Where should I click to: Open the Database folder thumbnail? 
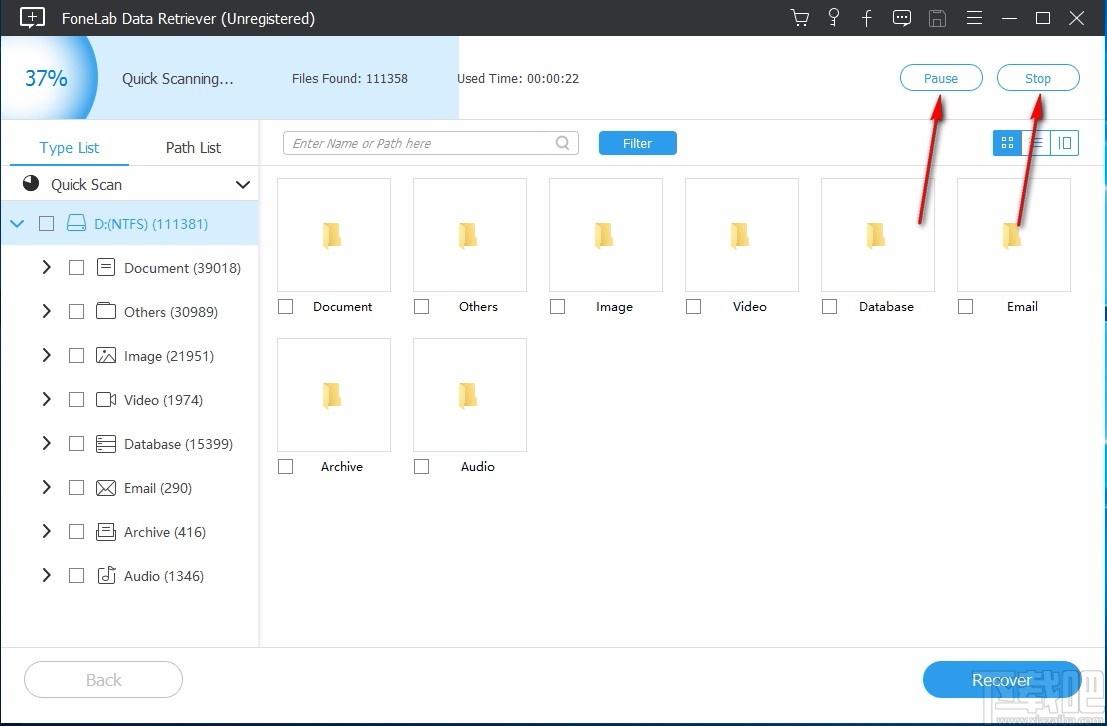click(x=878, y=235)
